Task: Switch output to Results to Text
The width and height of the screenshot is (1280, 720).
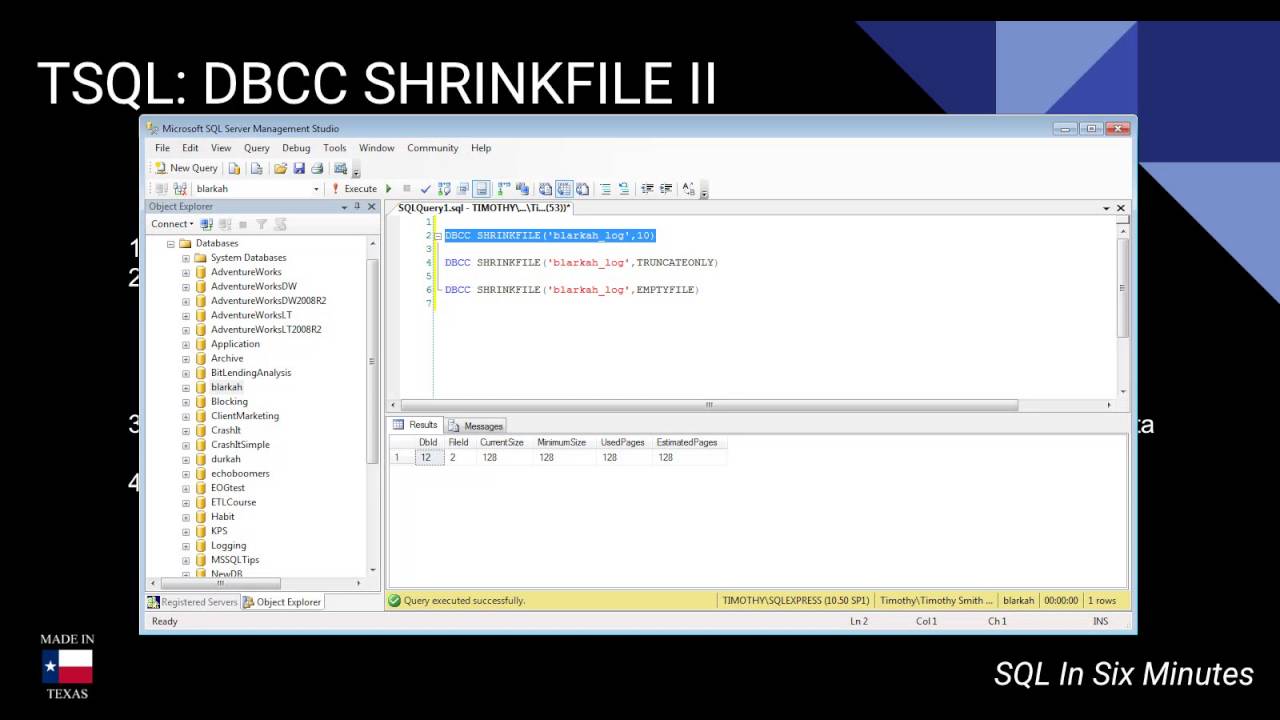Action: [544, 188]
